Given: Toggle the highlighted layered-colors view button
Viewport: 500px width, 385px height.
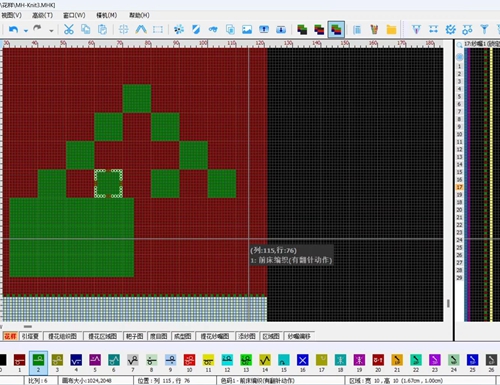Looking at the screenshot, I should 336,30.
